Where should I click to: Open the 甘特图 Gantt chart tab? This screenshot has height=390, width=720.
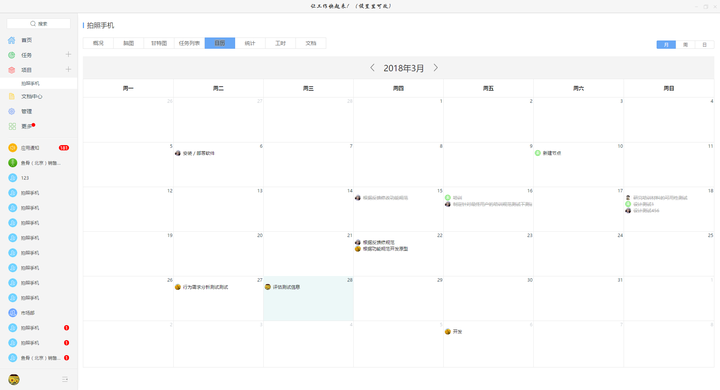pos(159,43)
